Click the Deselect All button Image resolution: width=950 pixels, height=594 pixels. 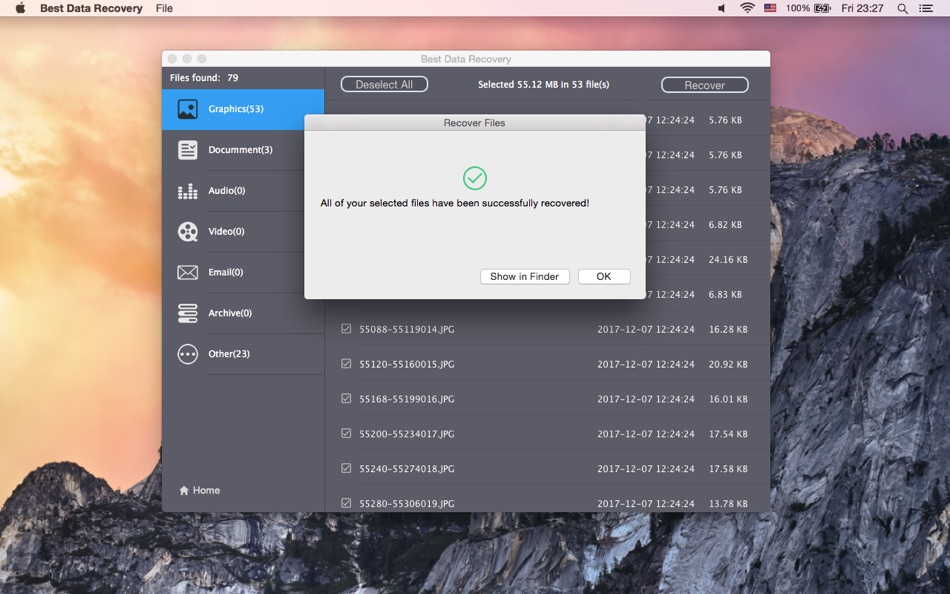(384, 85)
